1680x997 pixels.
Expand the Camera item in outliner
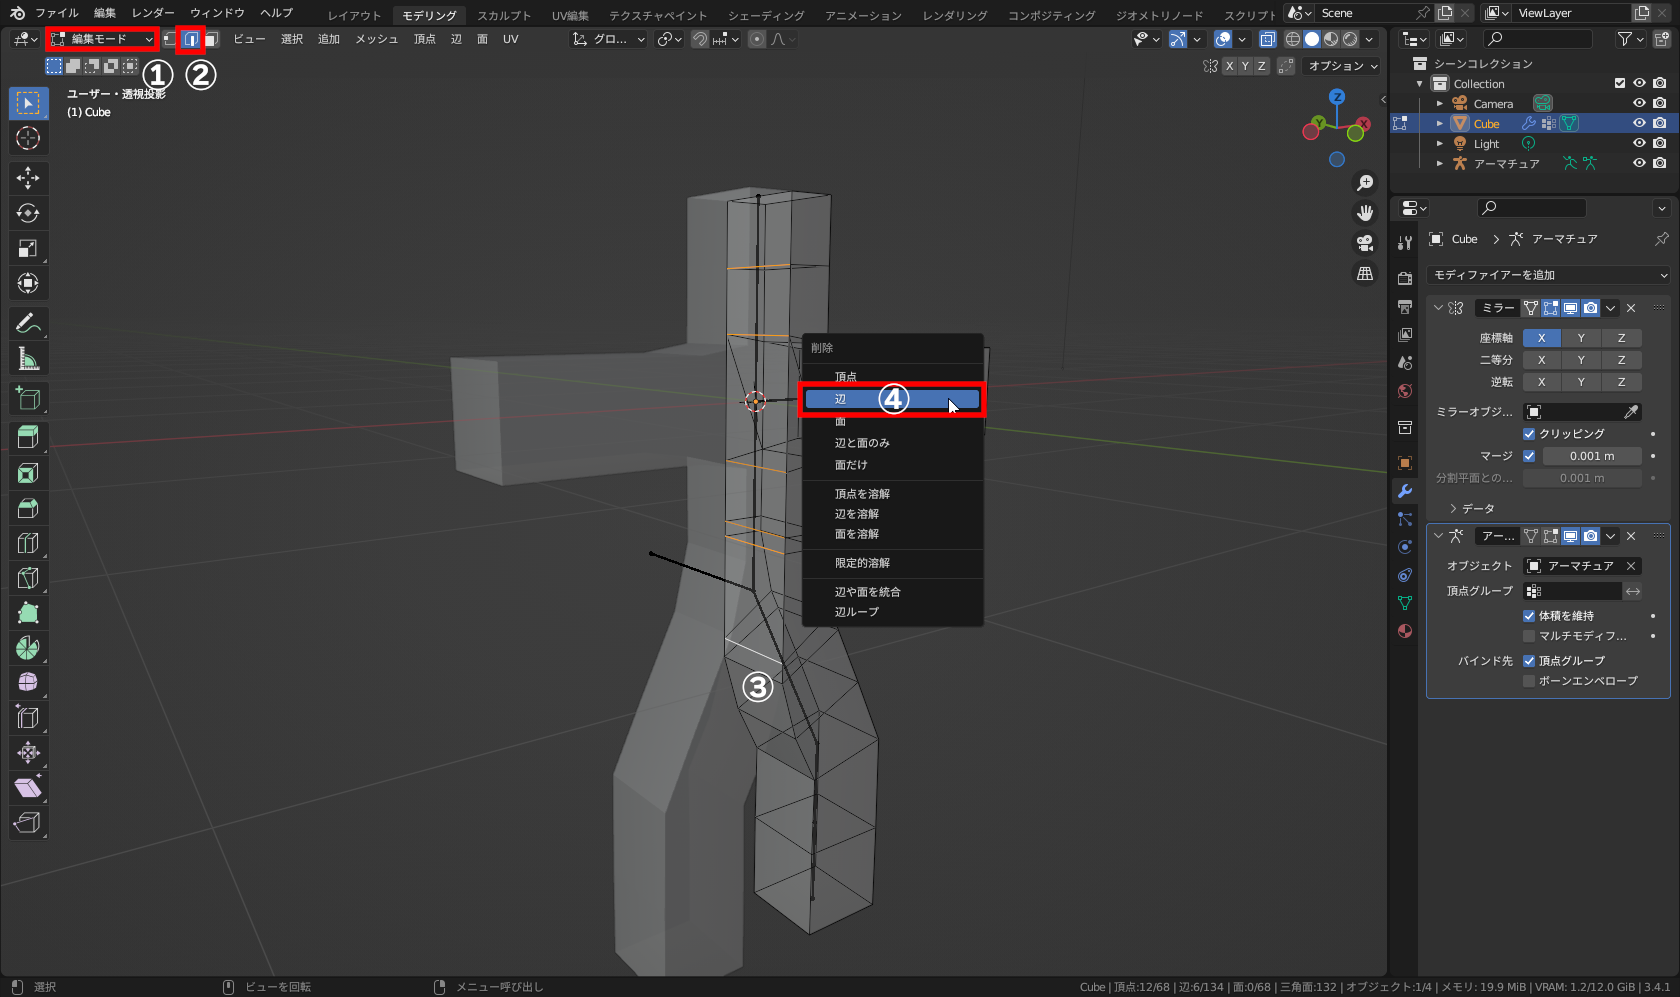(1440, 104)
